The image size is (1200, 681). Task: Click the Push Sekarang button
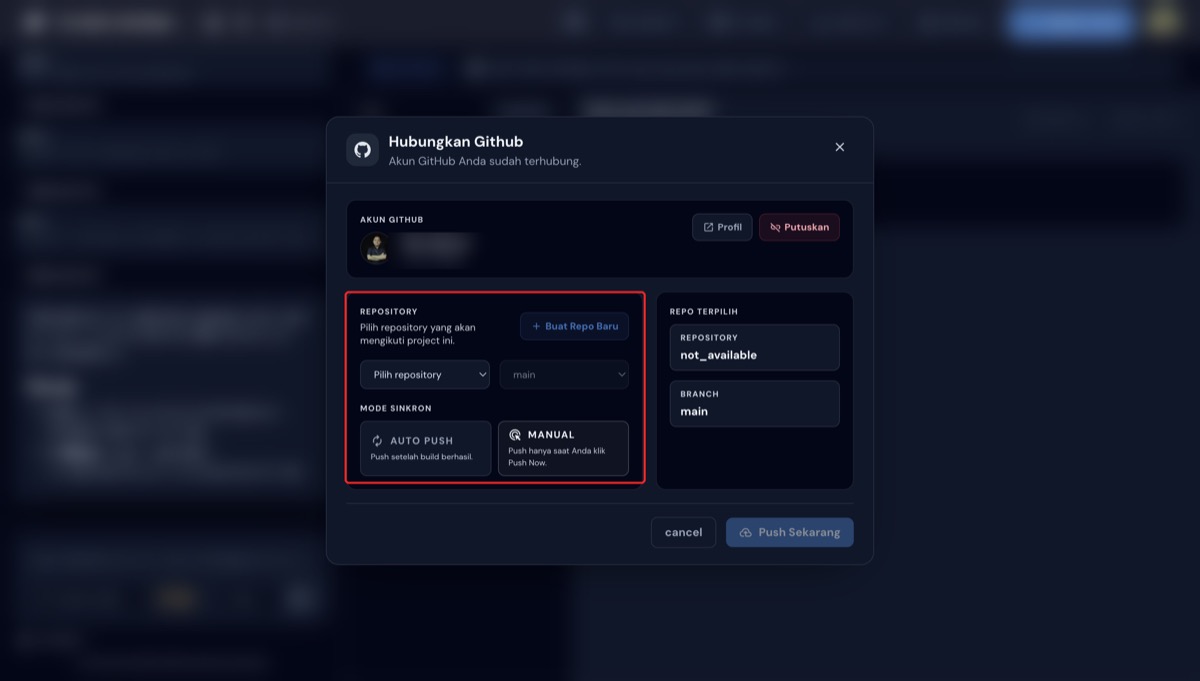coord(790,532)
